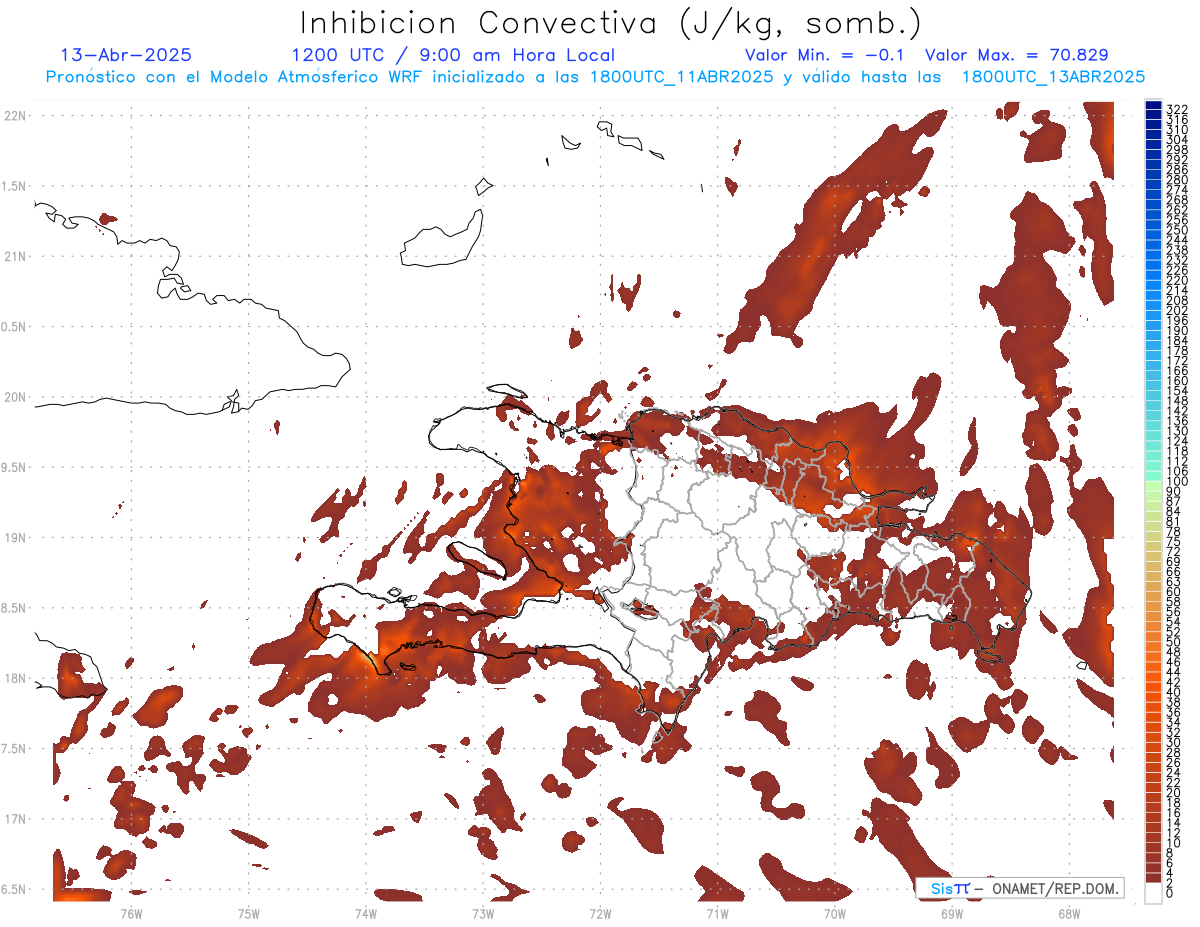
Task: Click the pale green swatch beside value 100
Action: coord(1154,485)
